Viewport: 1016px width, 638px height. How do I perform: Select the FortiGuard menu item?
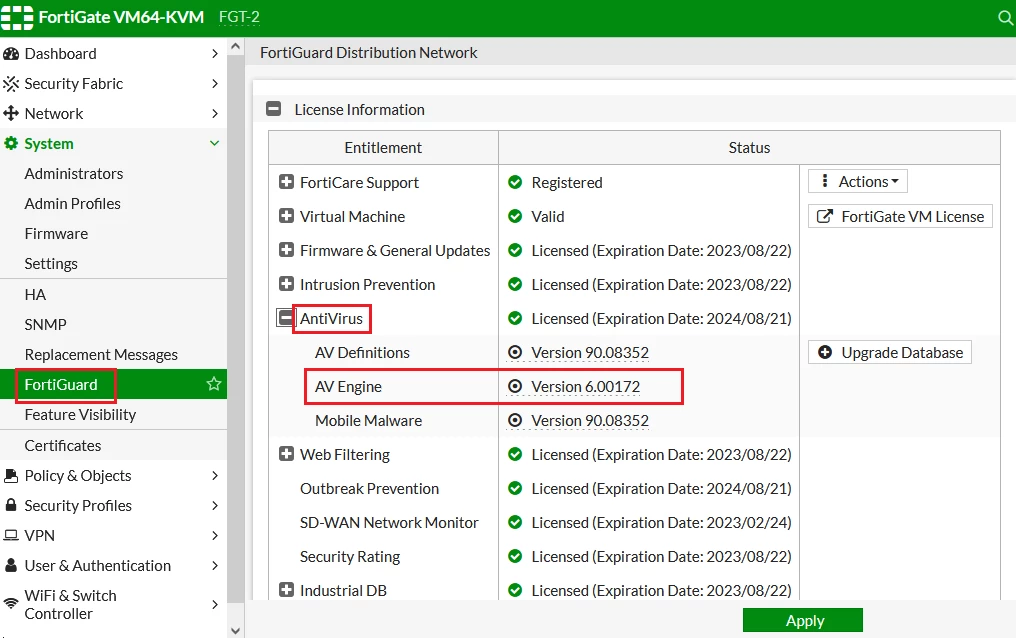click(x=113, y=384)
